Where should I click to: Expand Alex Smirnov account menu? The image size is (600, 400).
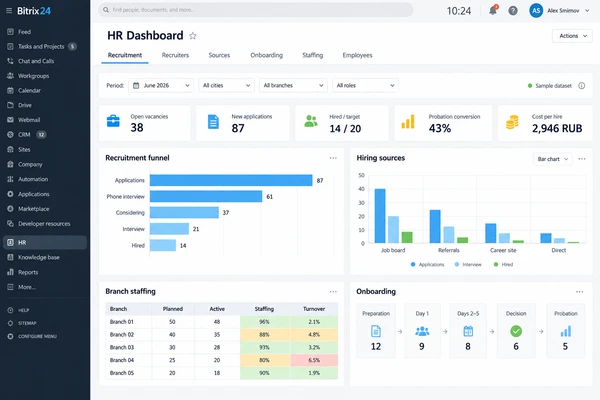tap(568, 11)
